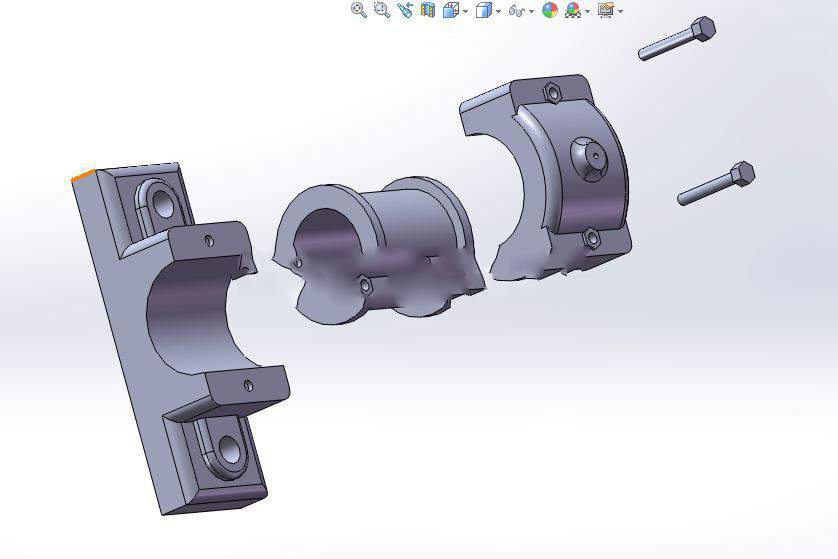Expand View Orientation dropdown arrow
This screenshot has width=838, height=559.
465,11
